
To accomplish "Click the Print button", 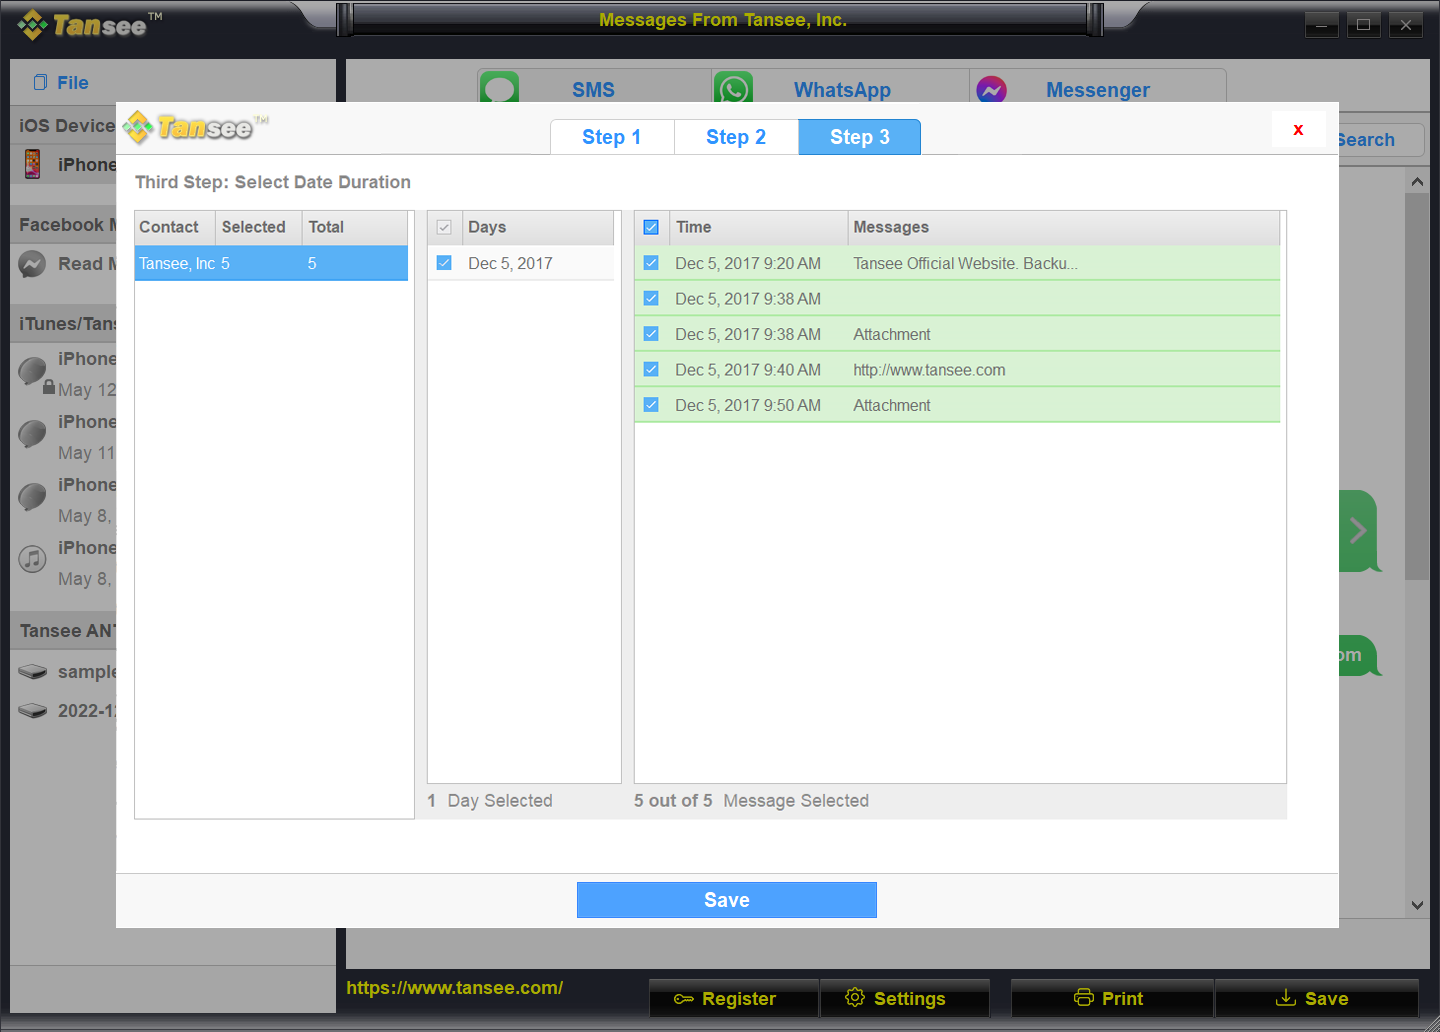I will click(1112, 998).
